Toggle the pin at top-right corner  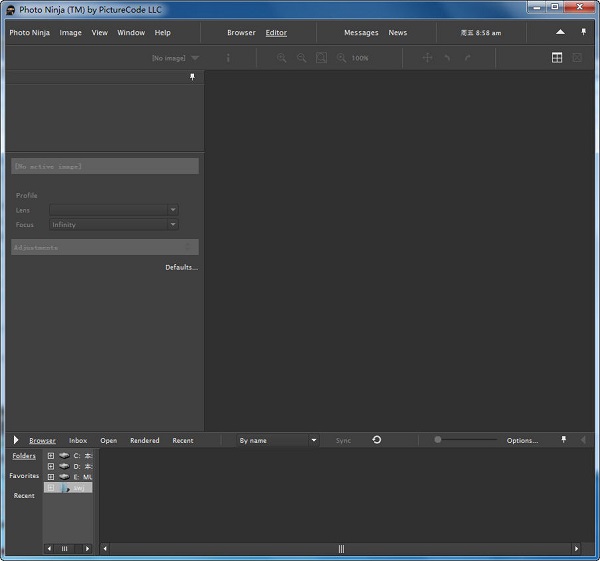tap(583, 32)
